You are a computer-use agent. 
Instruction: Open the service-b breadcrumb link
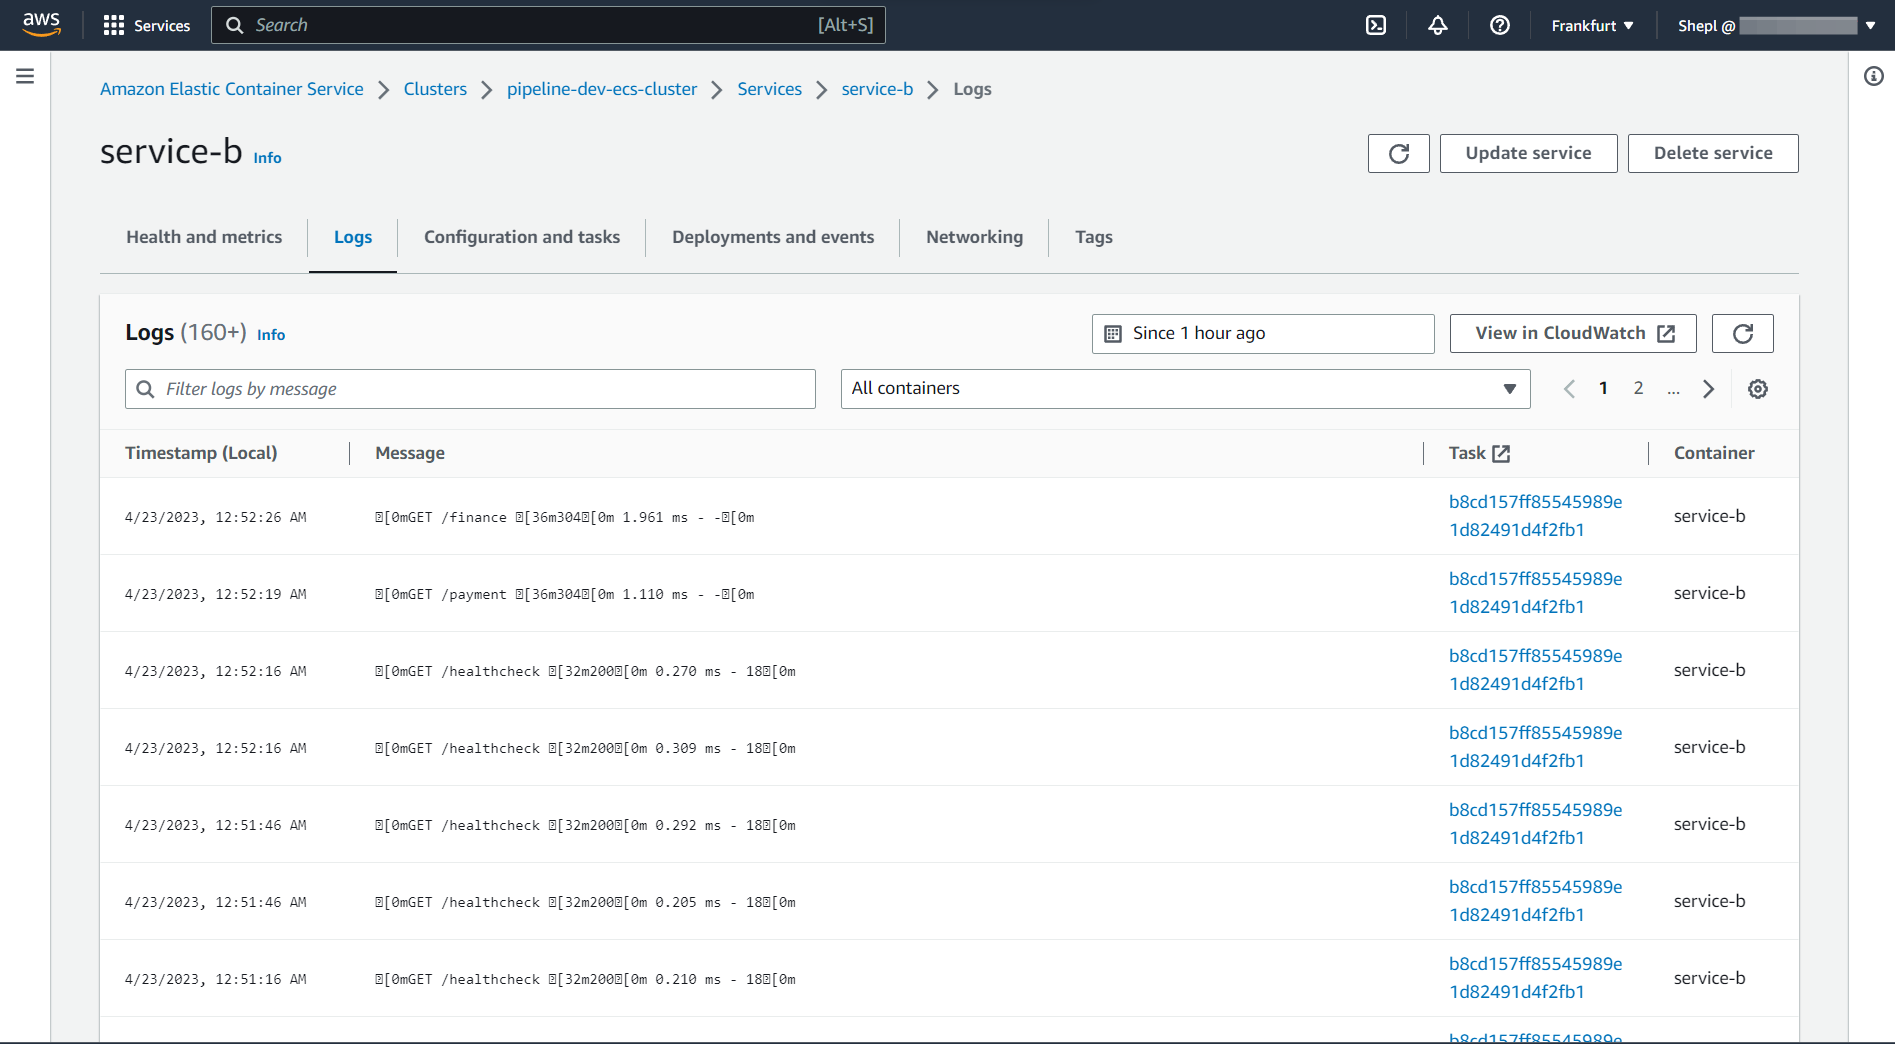pyautogui.click(x=877, y=89)
